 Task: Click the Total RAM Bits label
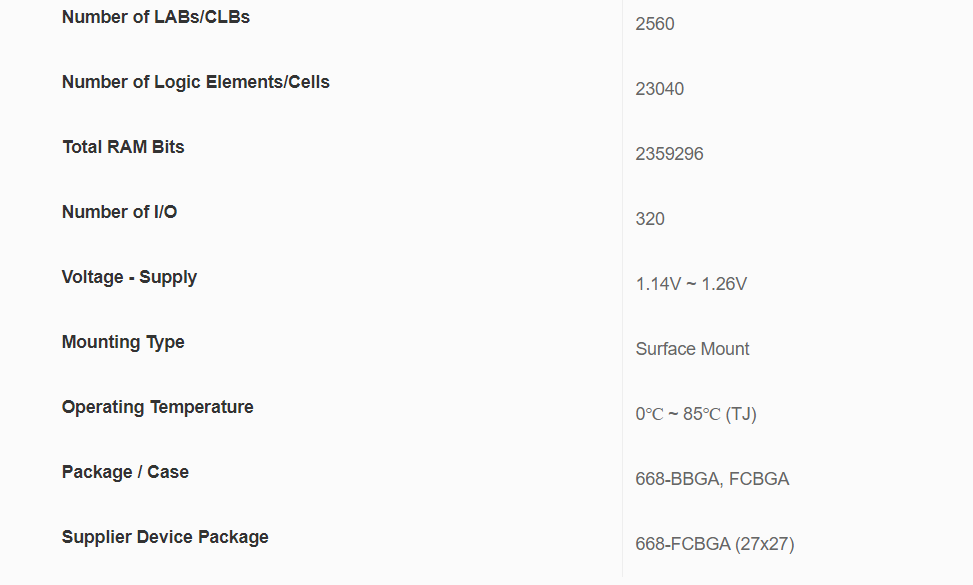pos(123,147)
